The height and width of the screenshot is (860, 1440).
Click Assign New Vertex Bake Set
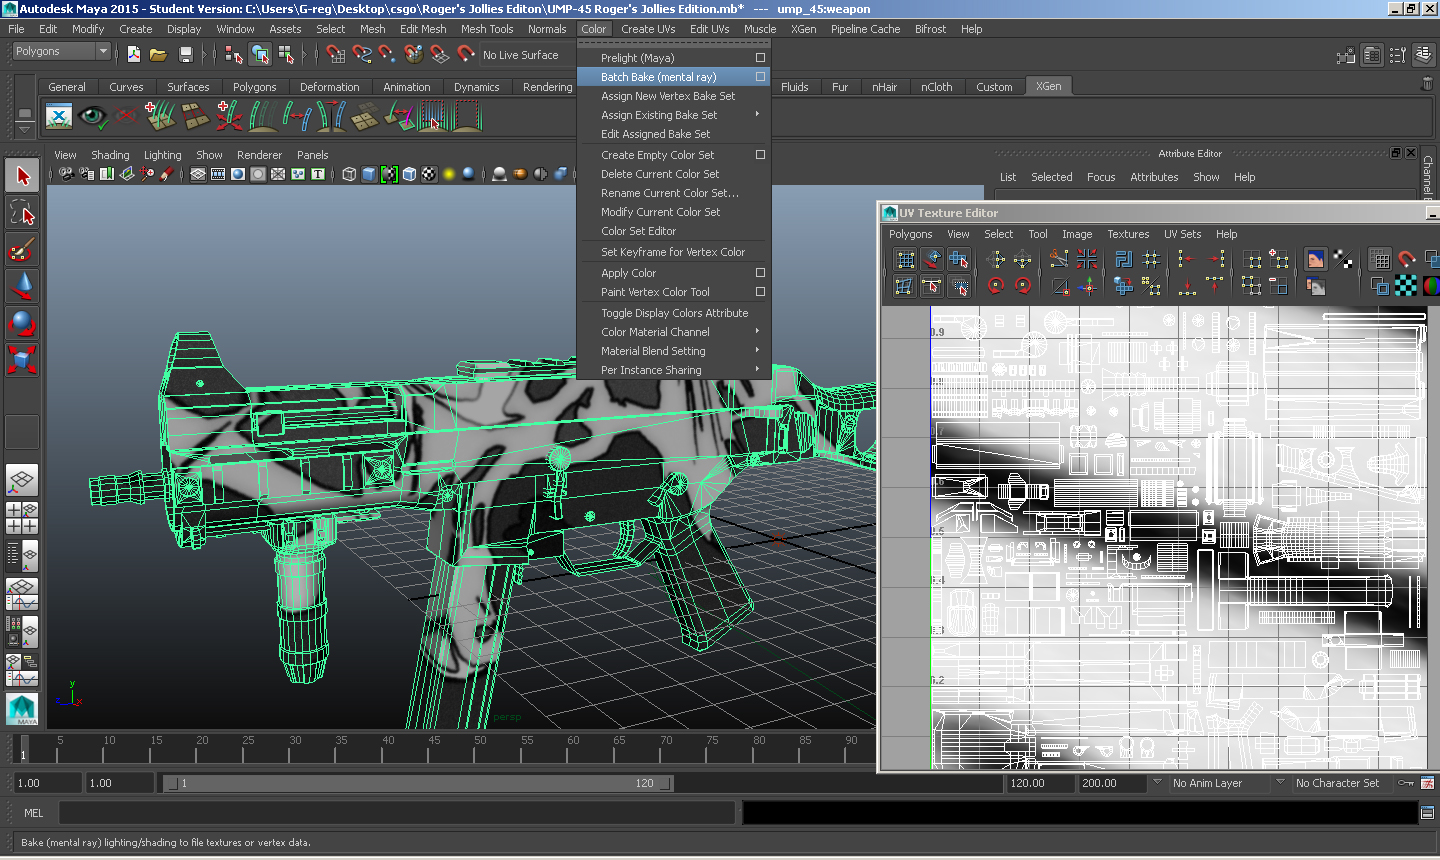668,96
